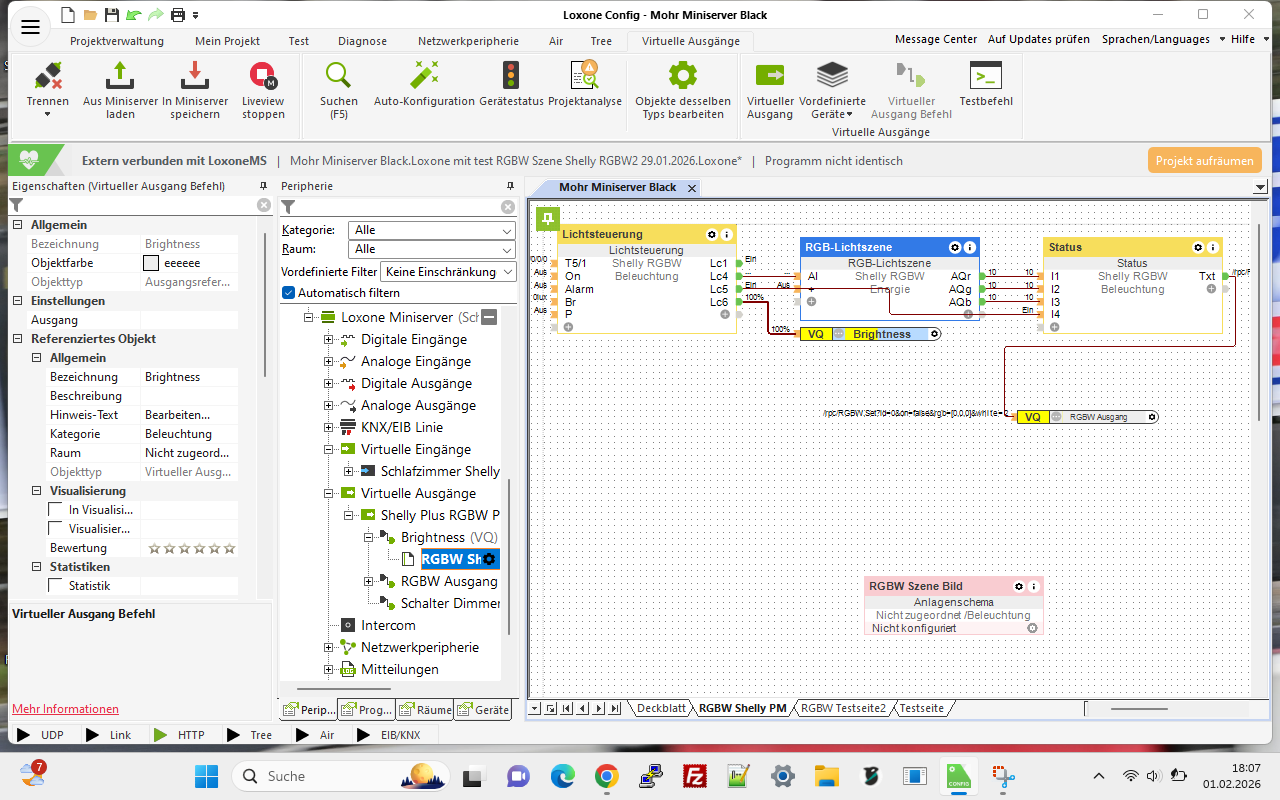Screen dimensions: 1280x800
Task: Set the Bewertung star rating
Action: (x=192, y=548)
